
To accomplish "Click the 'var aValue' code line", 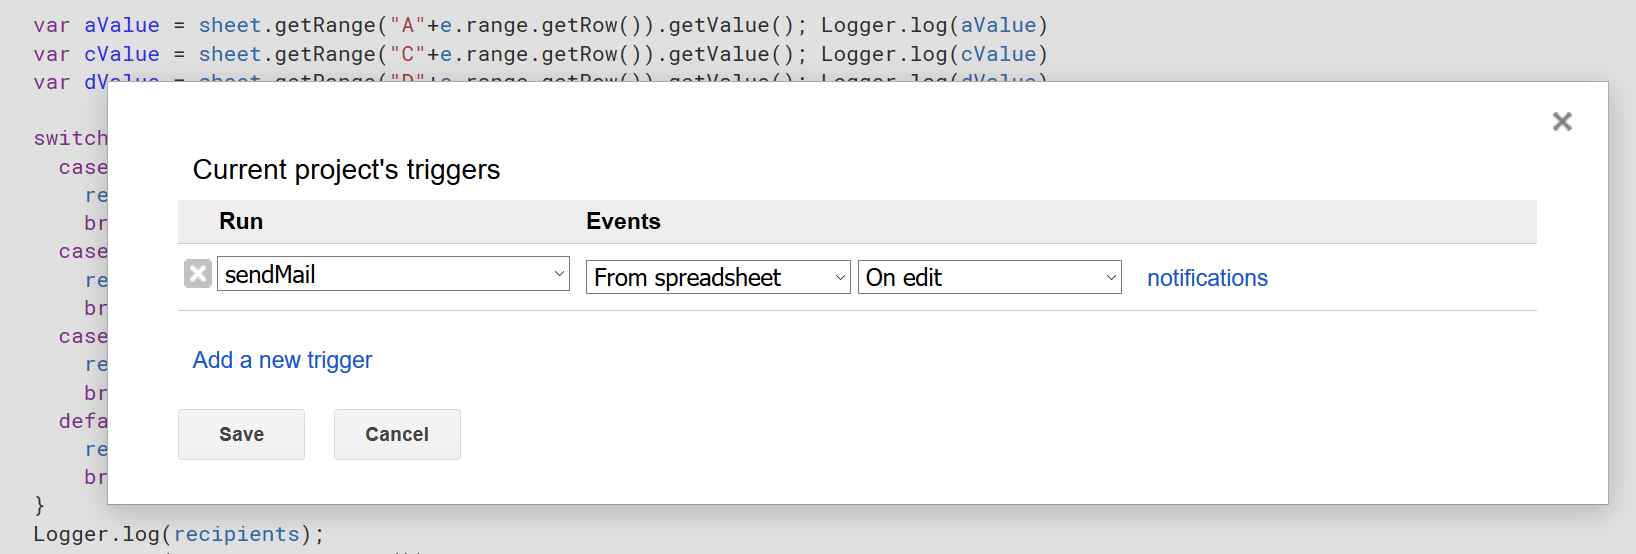I will pyautogui.click(x=540, y=25).
